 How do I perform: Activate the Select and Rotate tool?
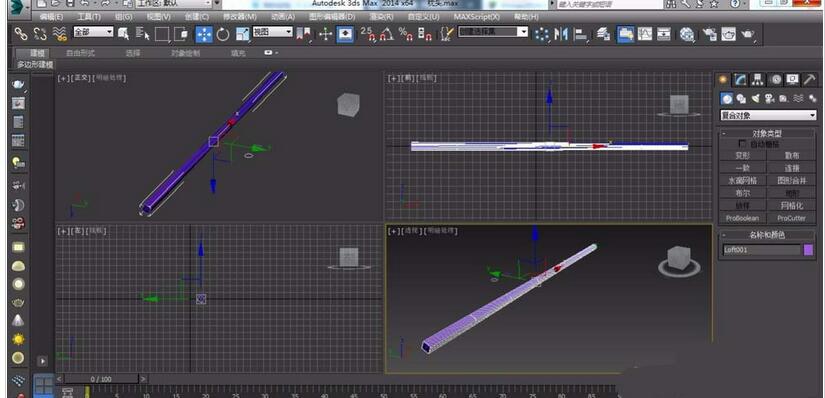[223, 35]
